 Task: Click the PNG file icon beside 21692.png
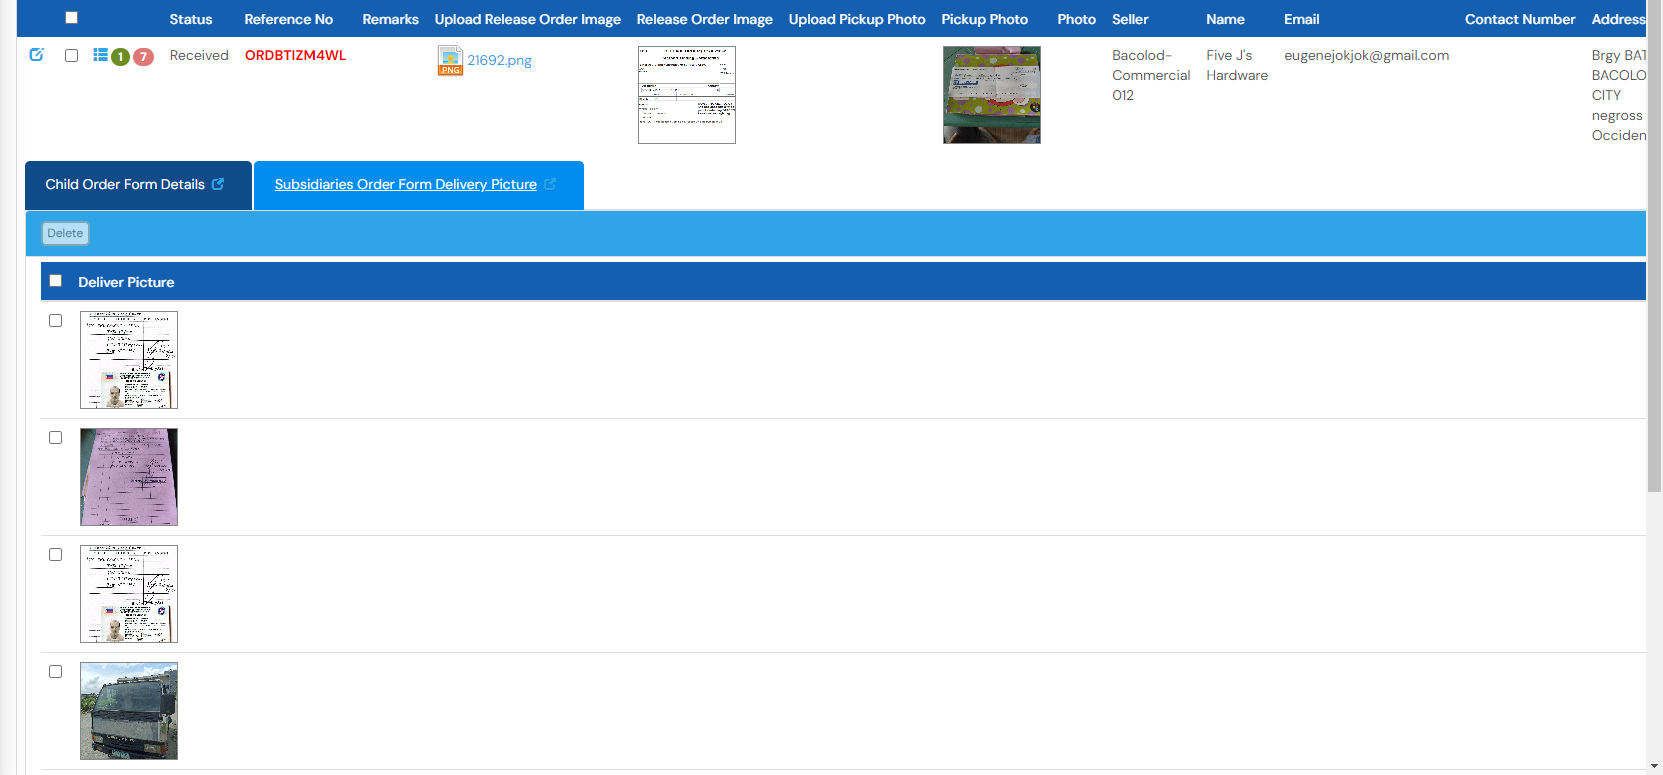pyautogui.click(x=450, y=61)
